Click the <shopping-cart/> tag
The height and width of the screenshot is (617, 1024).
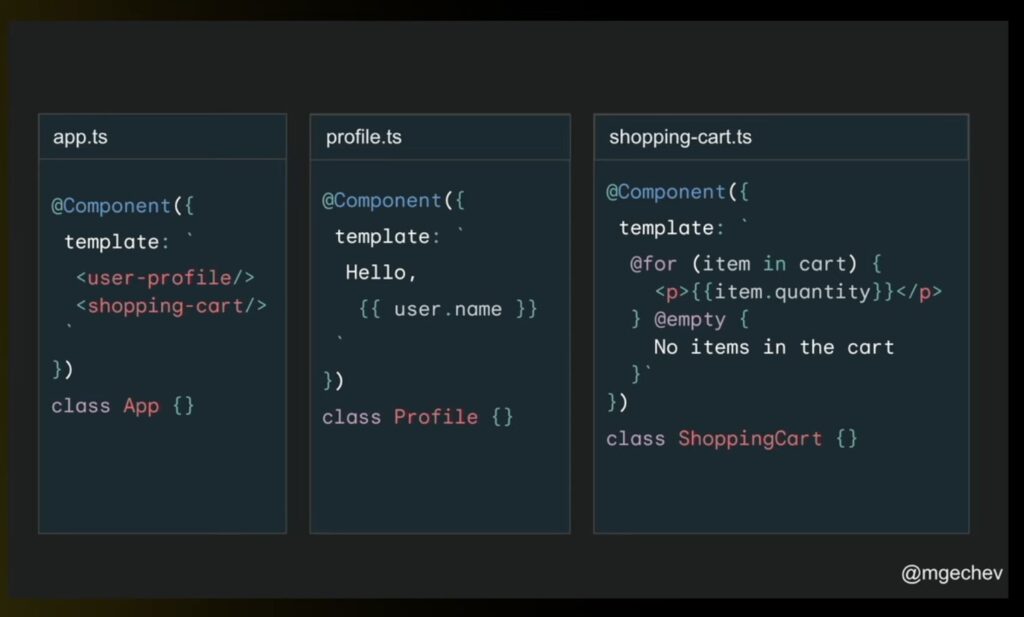click(171, 306)
